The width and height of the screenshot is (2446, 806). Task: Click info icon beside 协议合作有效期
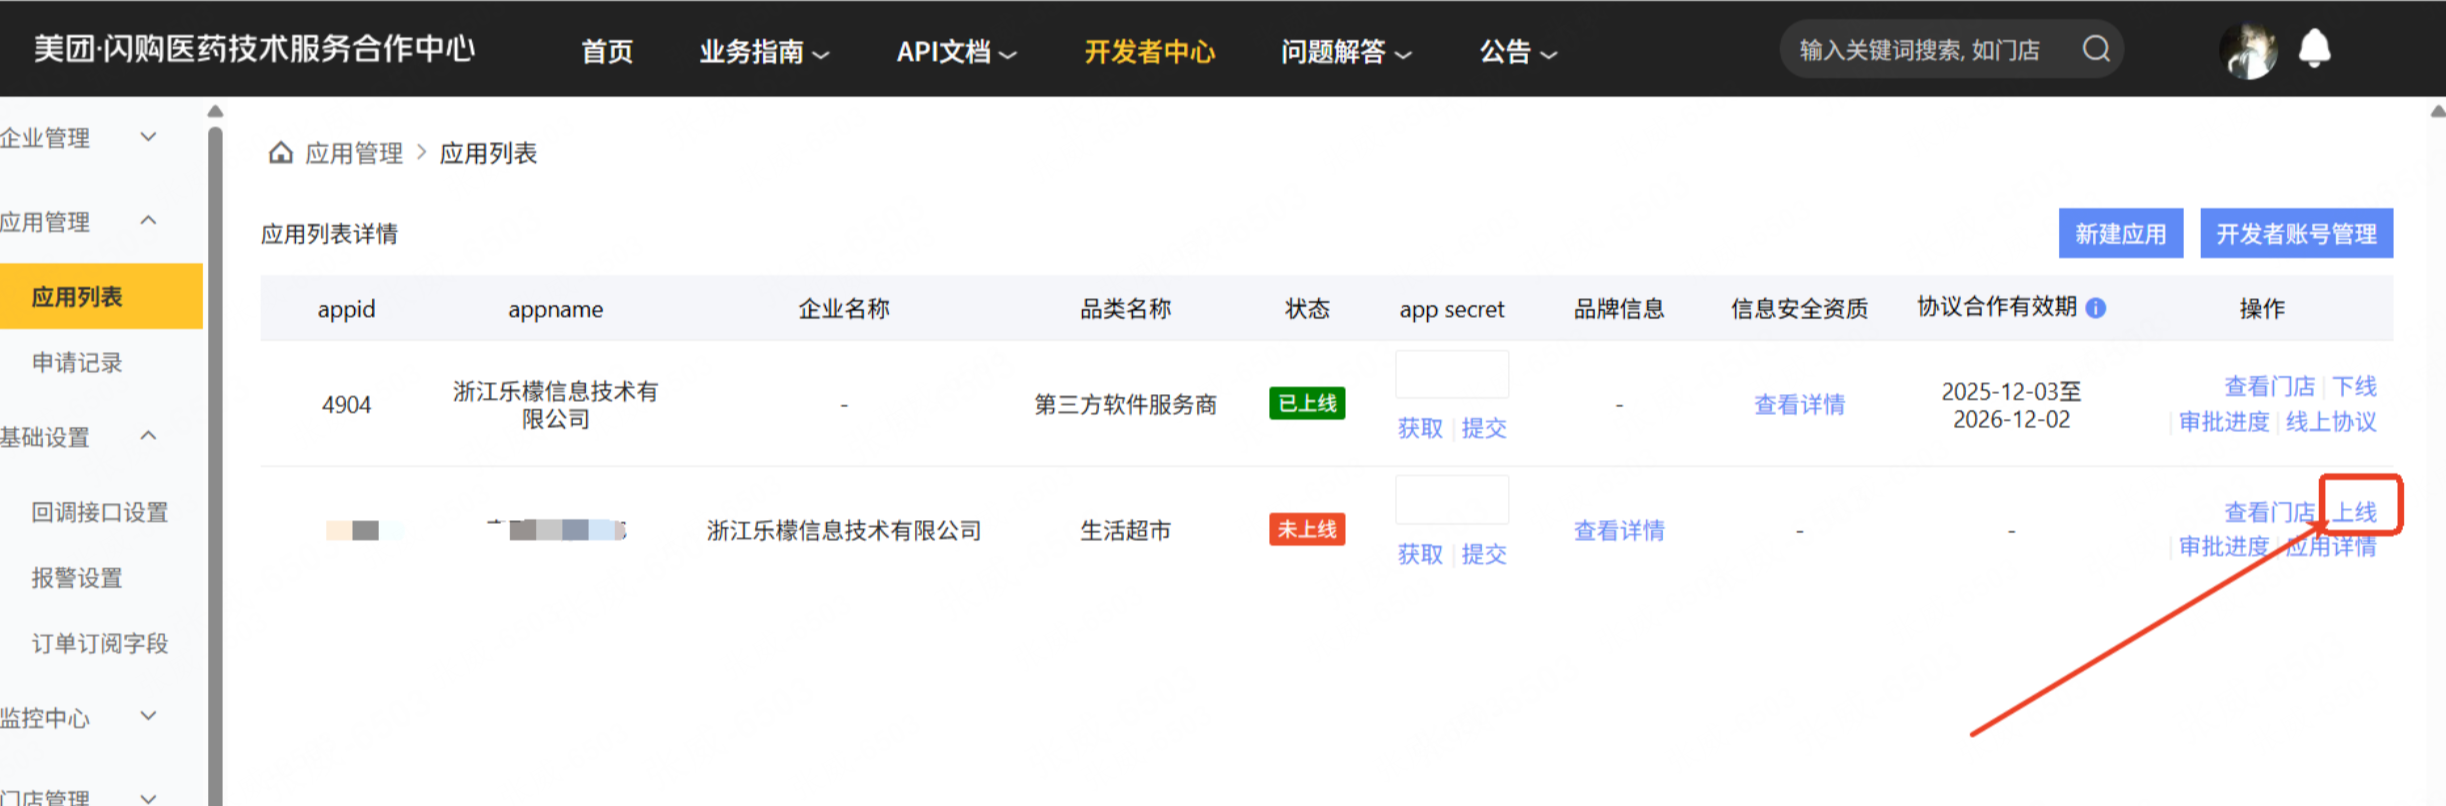pos(2096,308)
